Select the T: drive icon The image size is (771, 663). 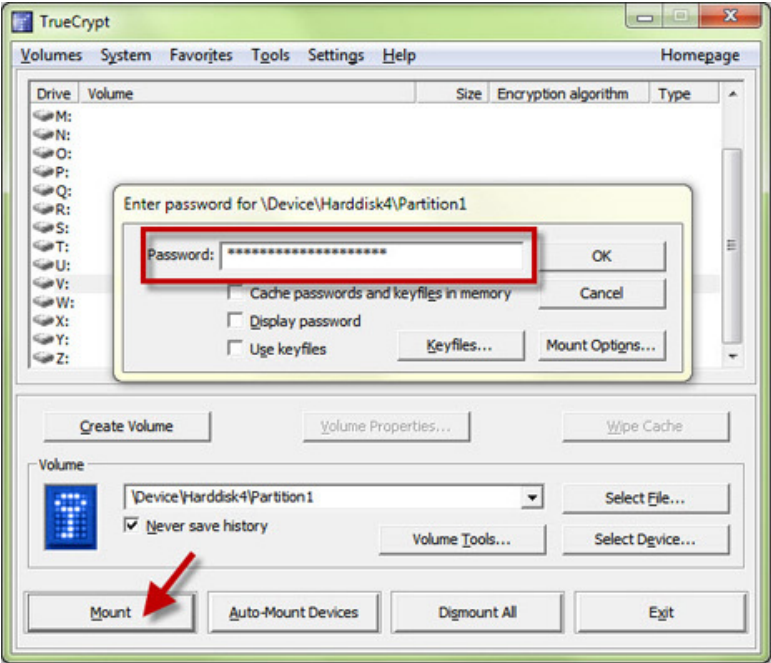[43, 246]
